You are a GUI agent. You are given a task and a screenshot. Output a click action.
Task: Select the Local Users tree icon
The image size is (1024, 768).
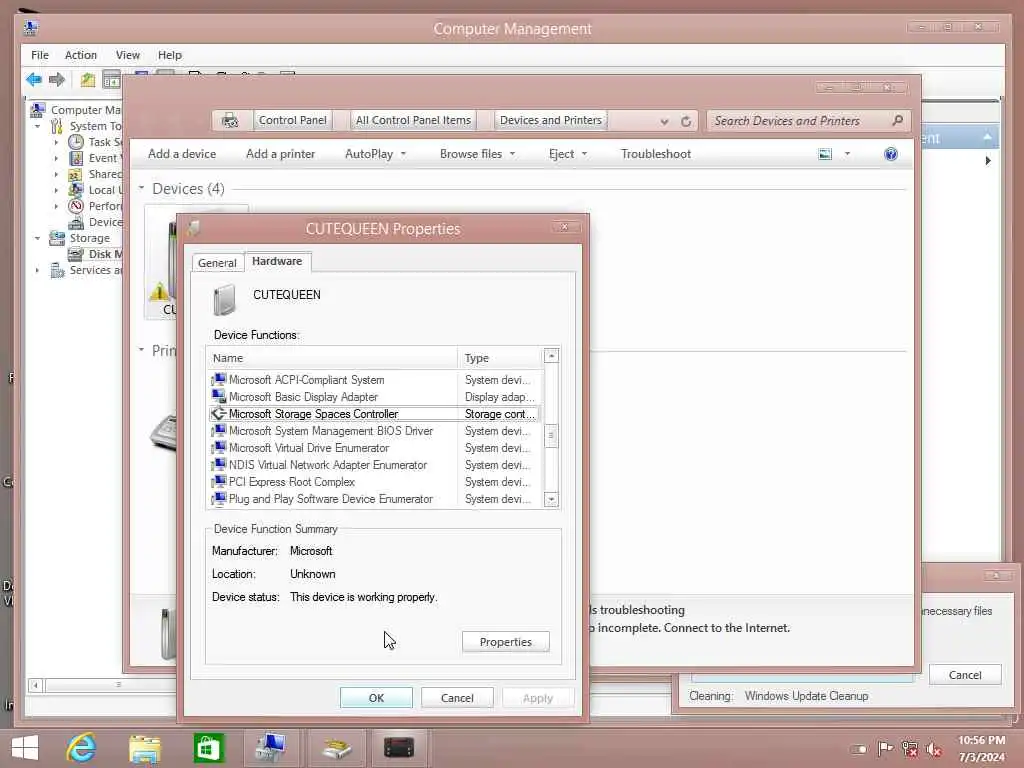pyautogui.click(x=76, y=190)
